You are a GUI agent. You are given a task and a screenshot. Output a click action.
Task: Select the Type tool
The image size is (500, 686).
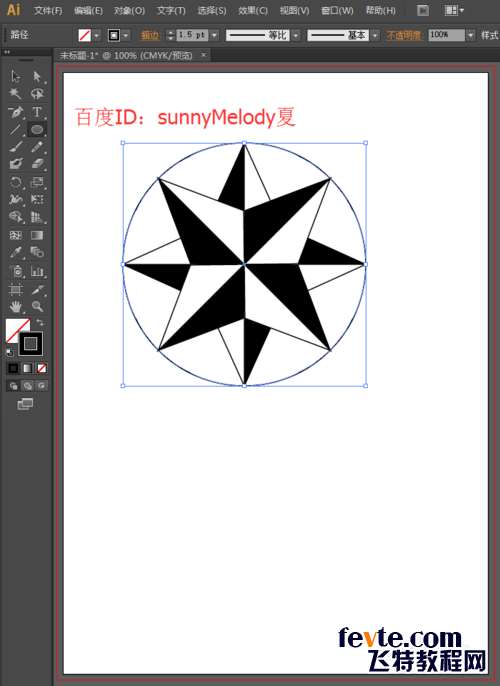37,112
